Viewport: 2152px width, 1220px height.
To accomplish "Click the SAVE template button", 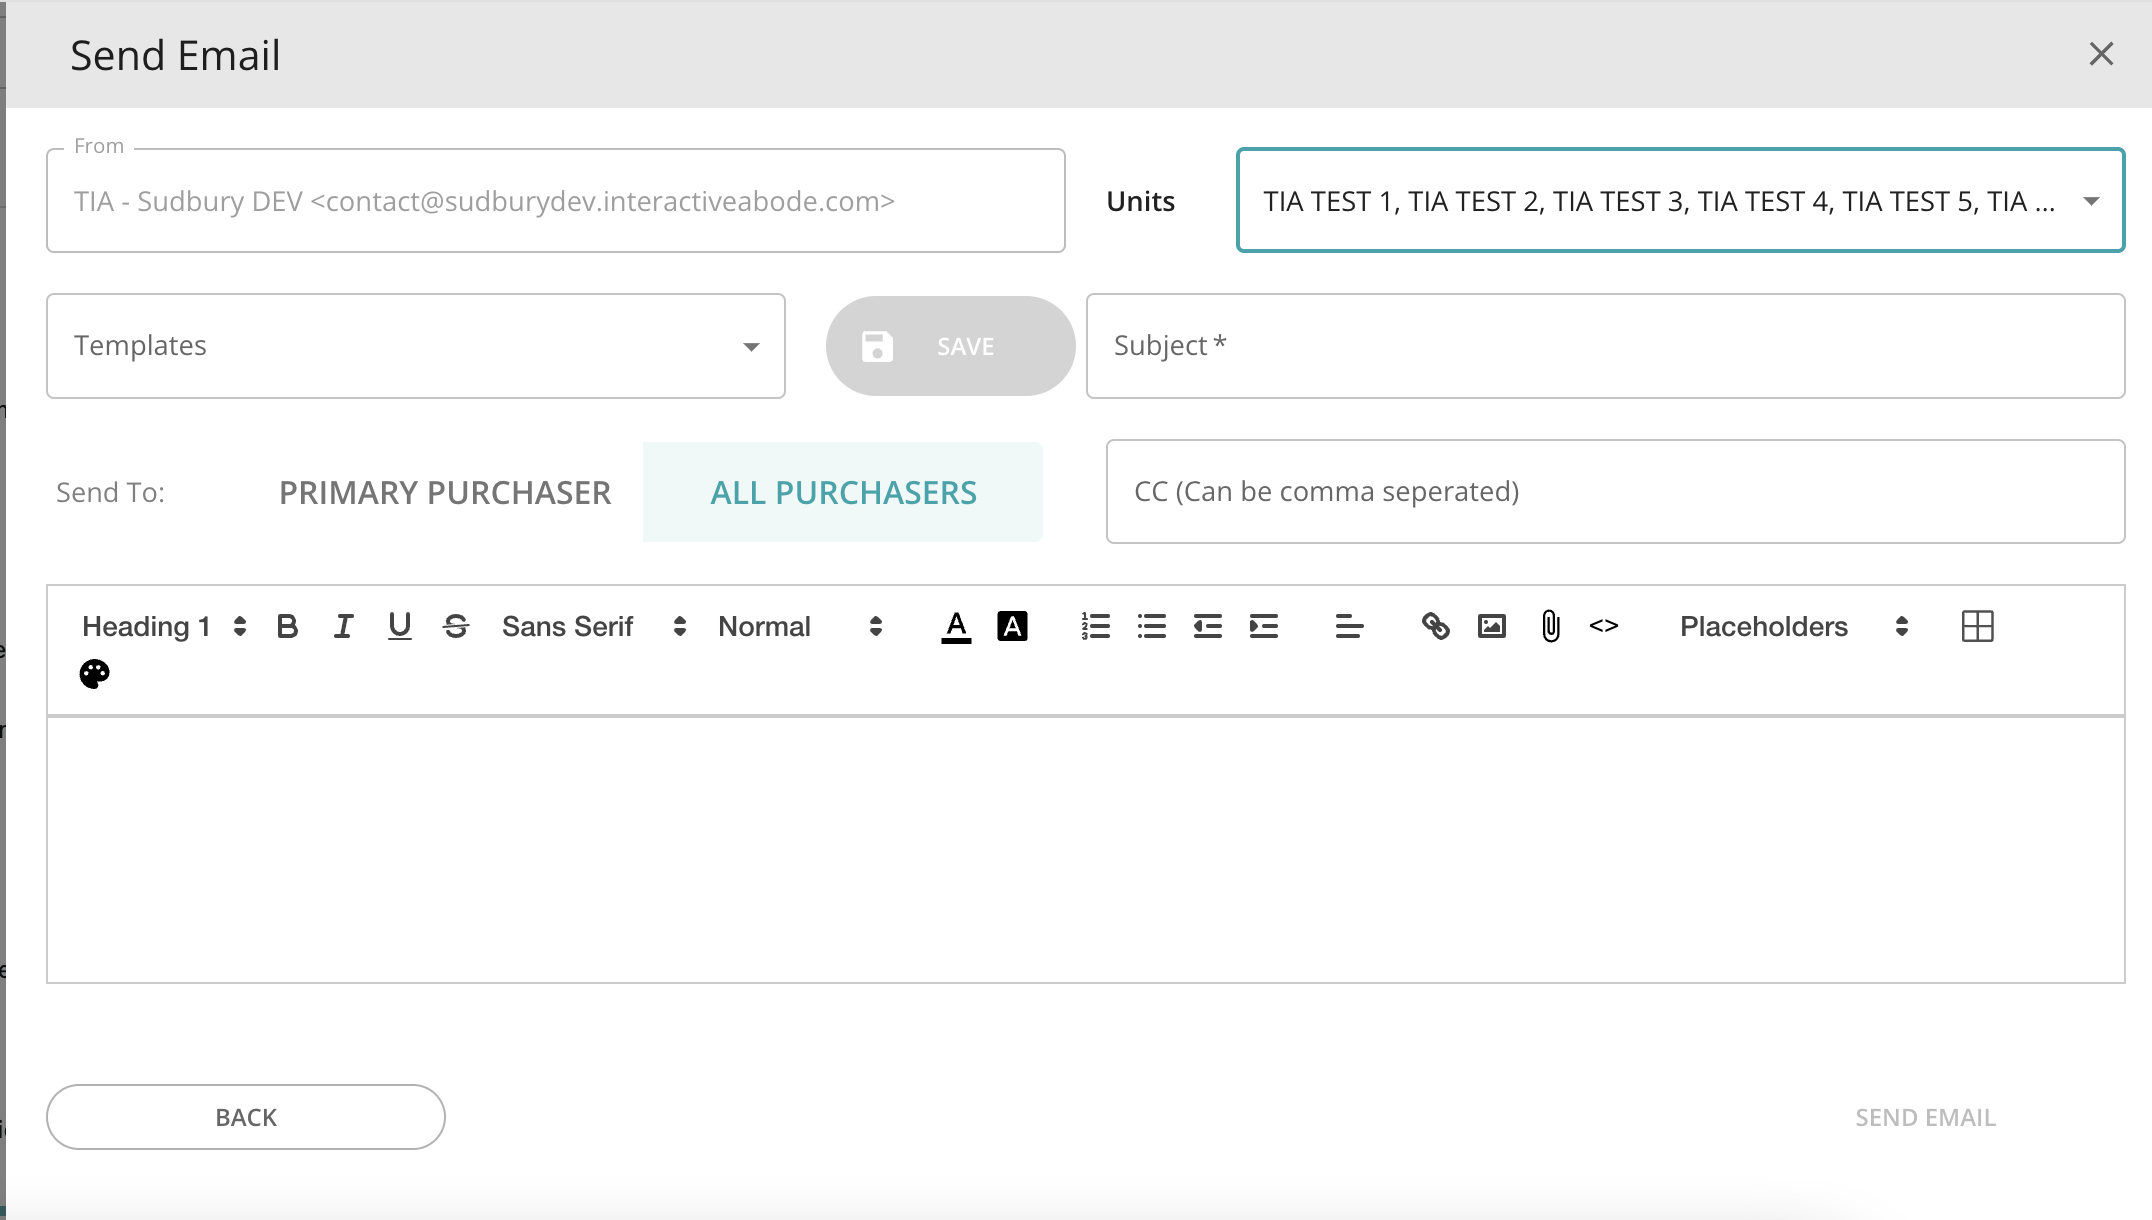I will [x=950, y=346].
